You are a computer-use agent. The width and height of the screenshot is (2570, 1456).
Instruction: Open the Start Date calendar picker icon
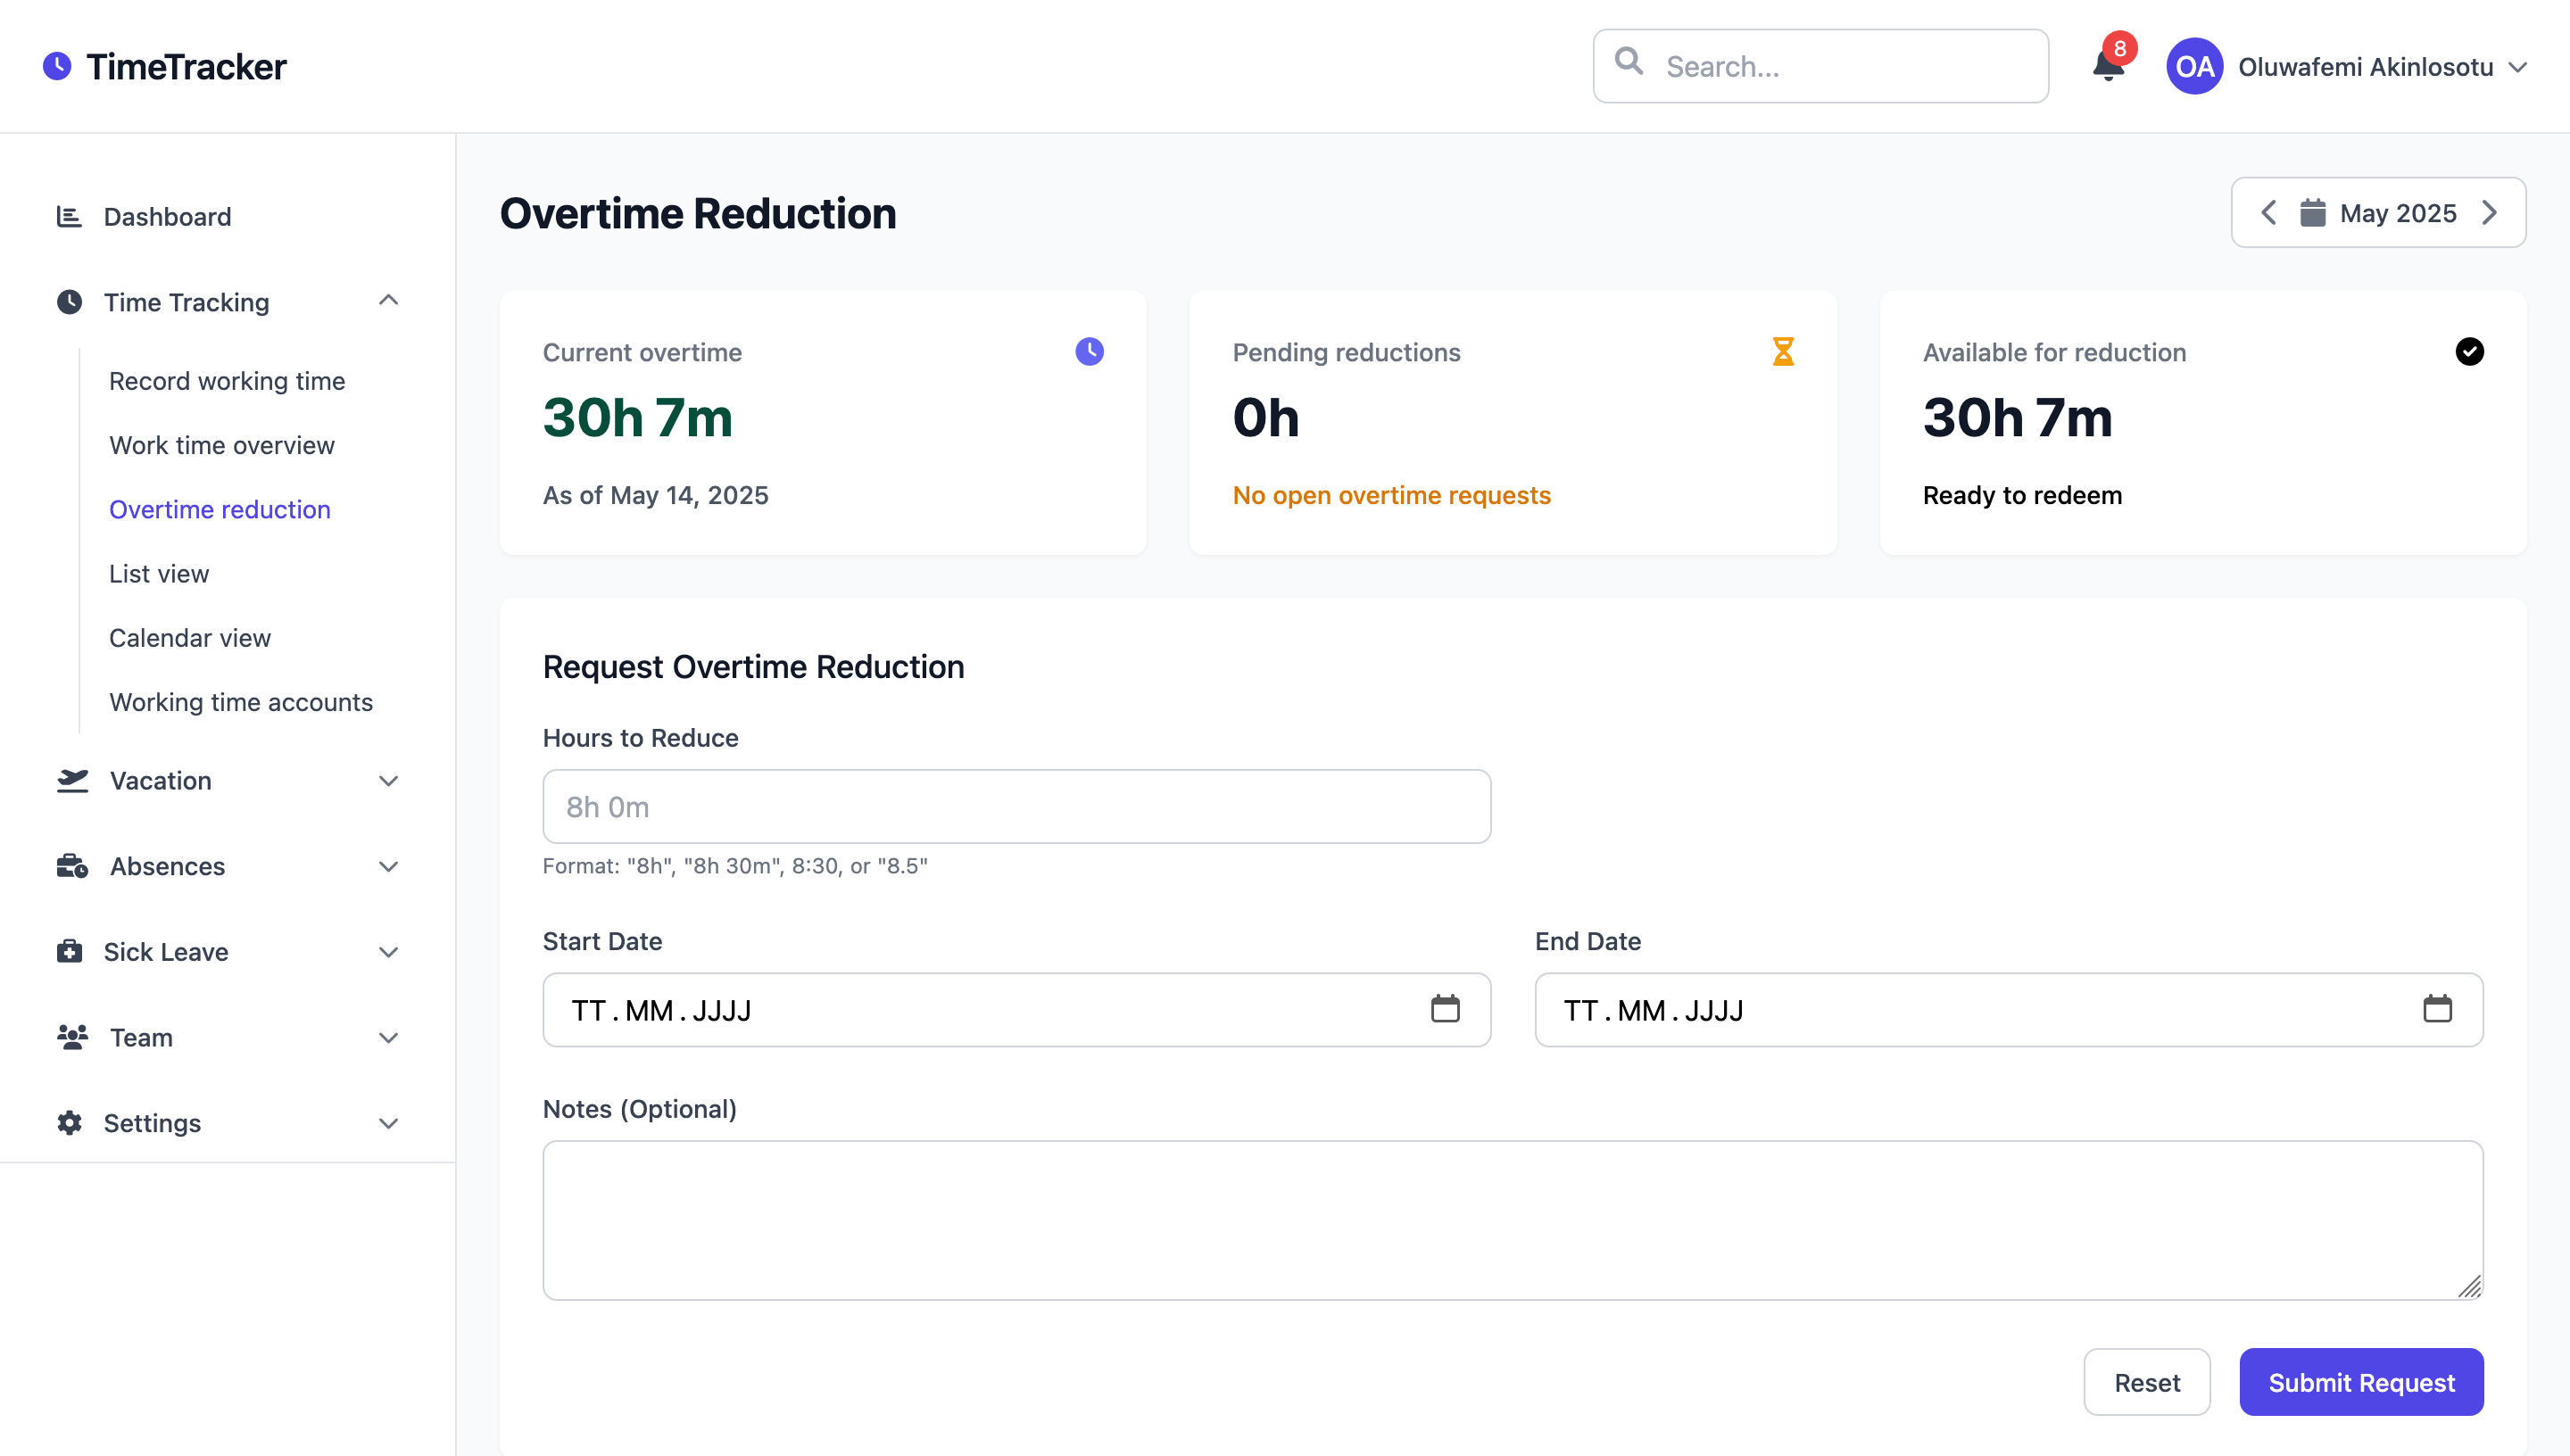[x=1445, y=1009]
